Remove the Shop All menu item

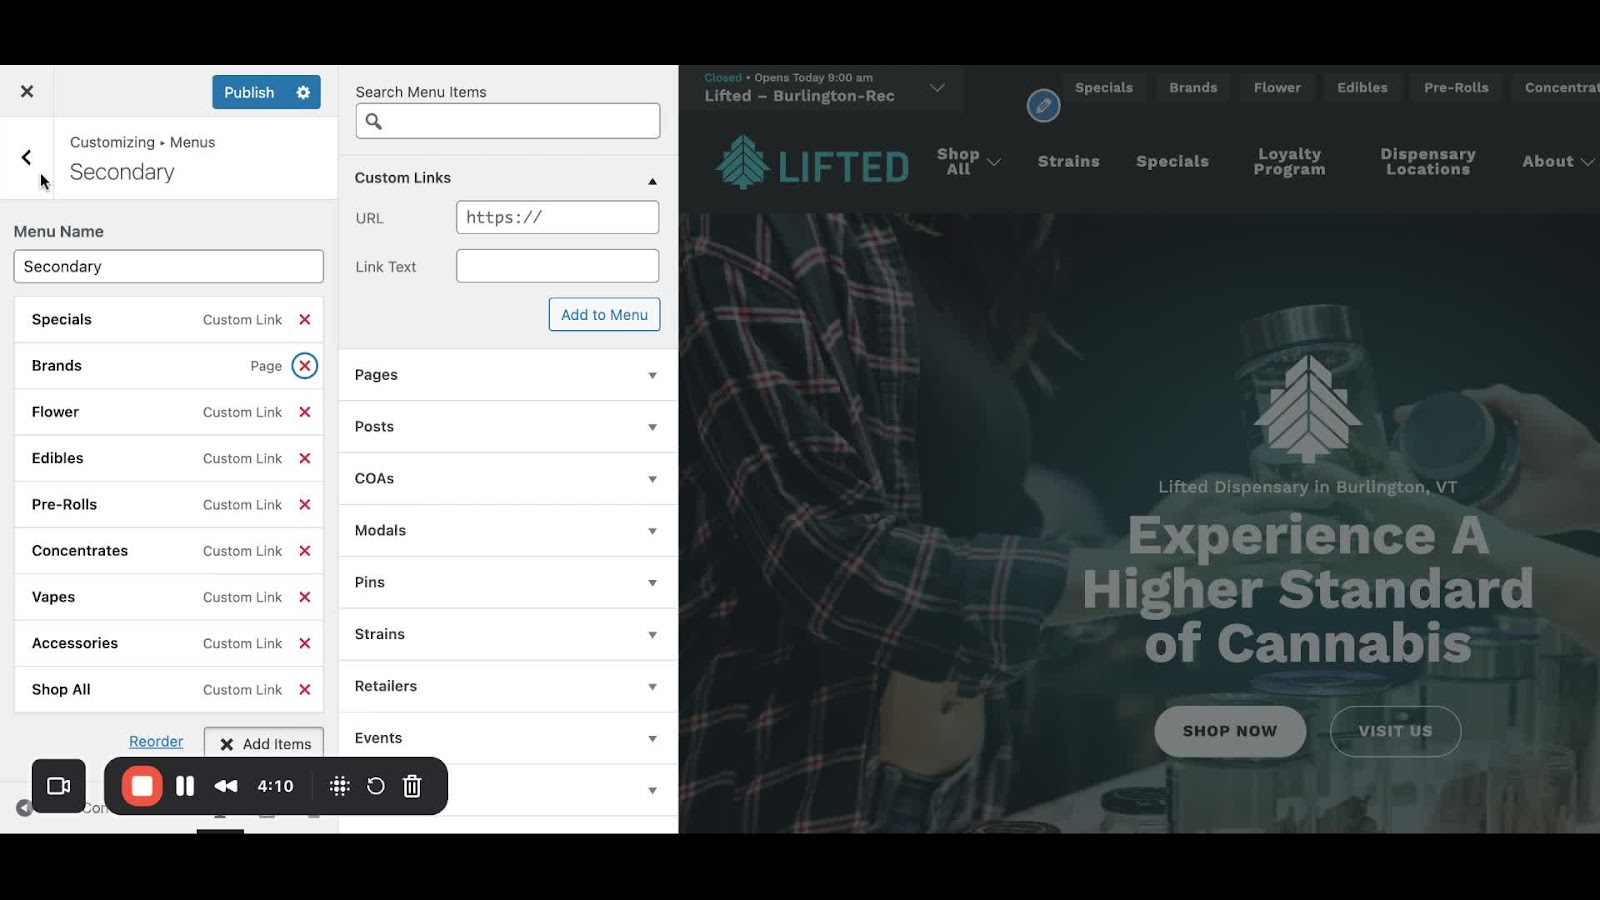click(305, 690)
